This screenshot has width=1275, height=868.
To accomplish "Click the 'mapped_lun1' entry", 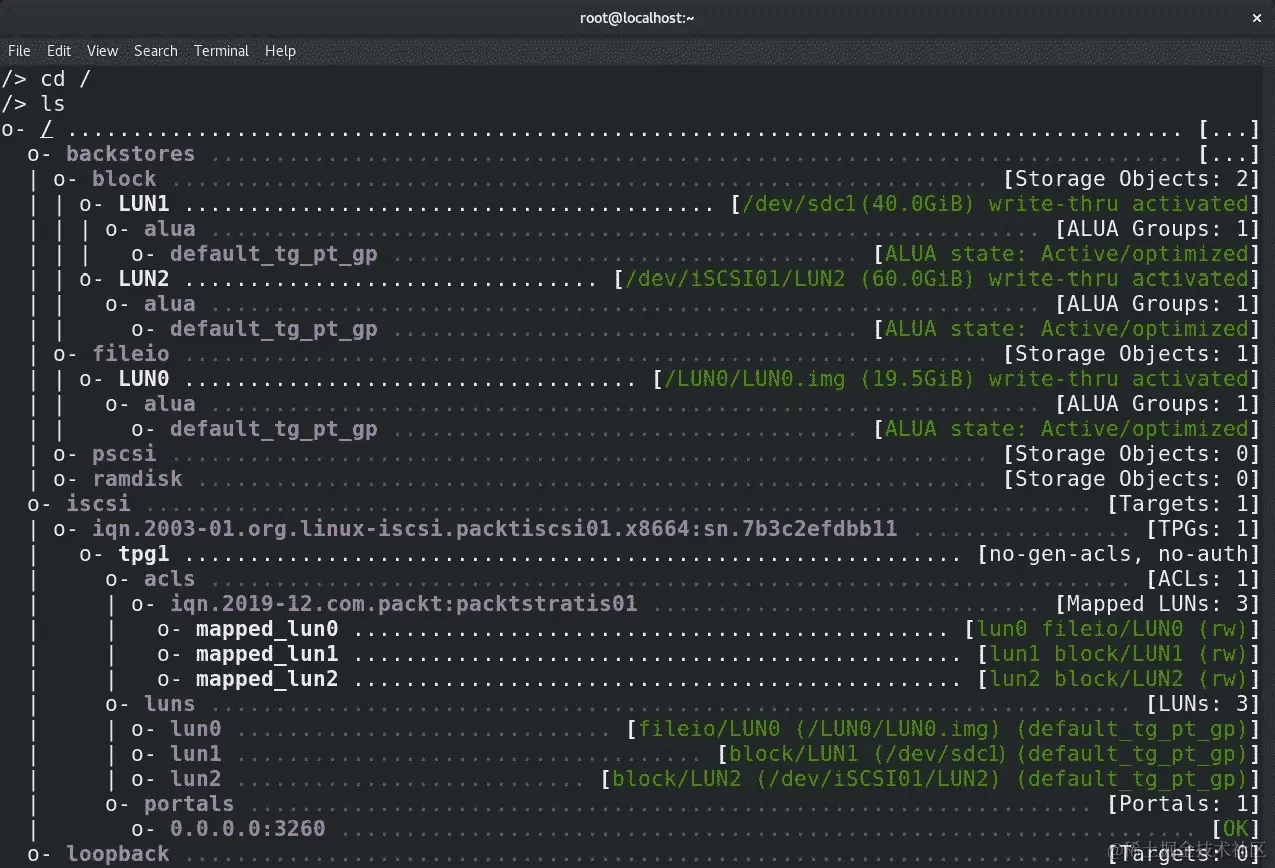I will (267, 654).
